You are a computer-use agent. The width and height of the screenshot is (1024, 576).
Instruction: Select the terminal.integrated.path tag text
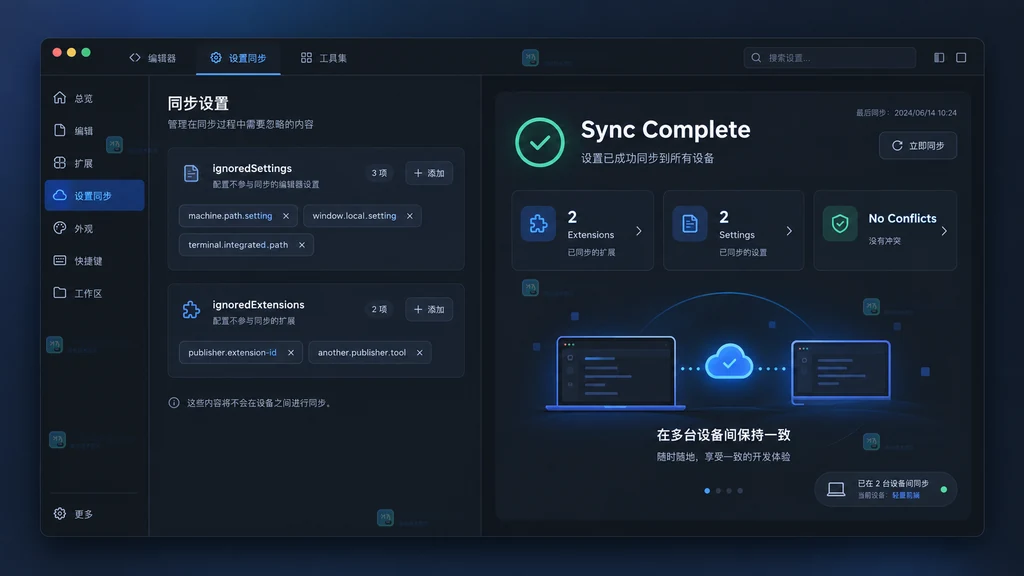point(238,245)
